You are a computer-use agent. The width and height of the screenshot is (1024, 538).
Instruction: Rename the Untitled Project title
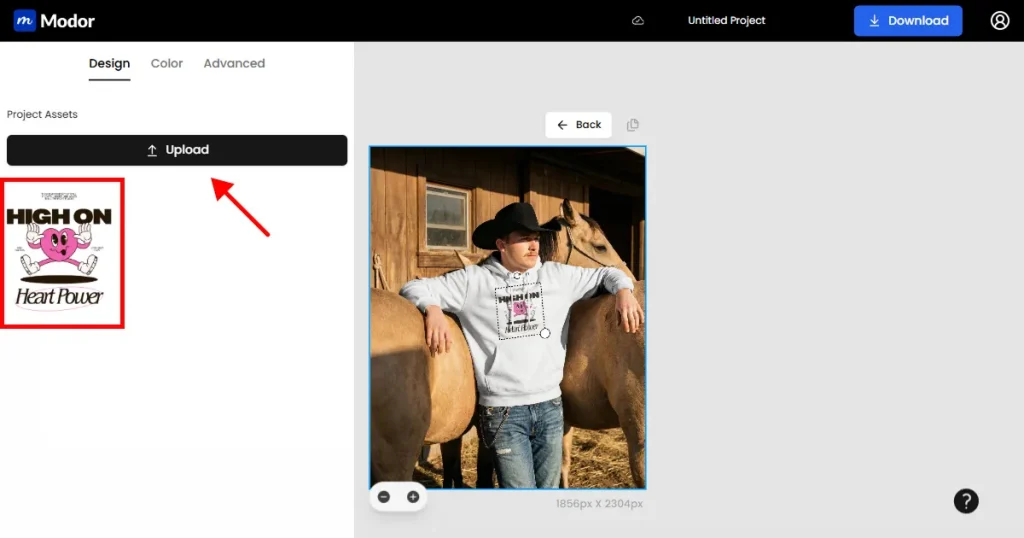726,21
